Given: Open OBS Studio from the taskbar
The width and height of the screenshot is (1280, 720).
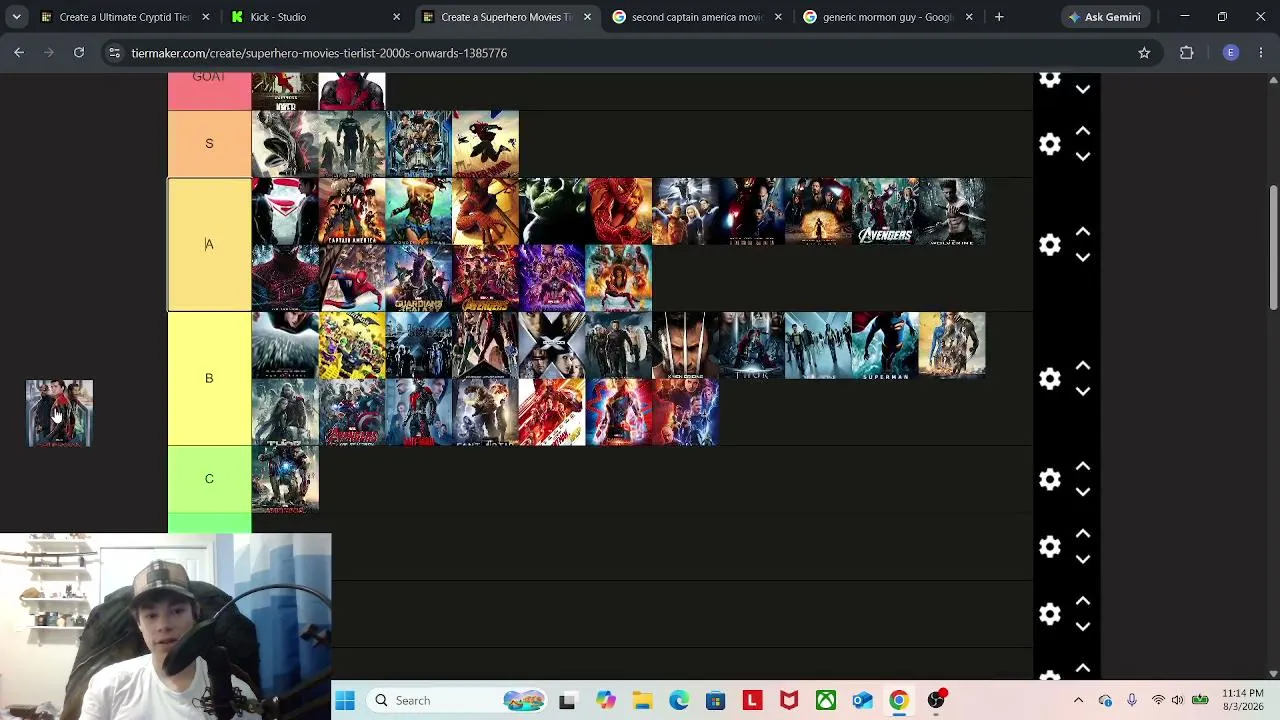Looking at the screenshot, I should (x=936, y=701).
